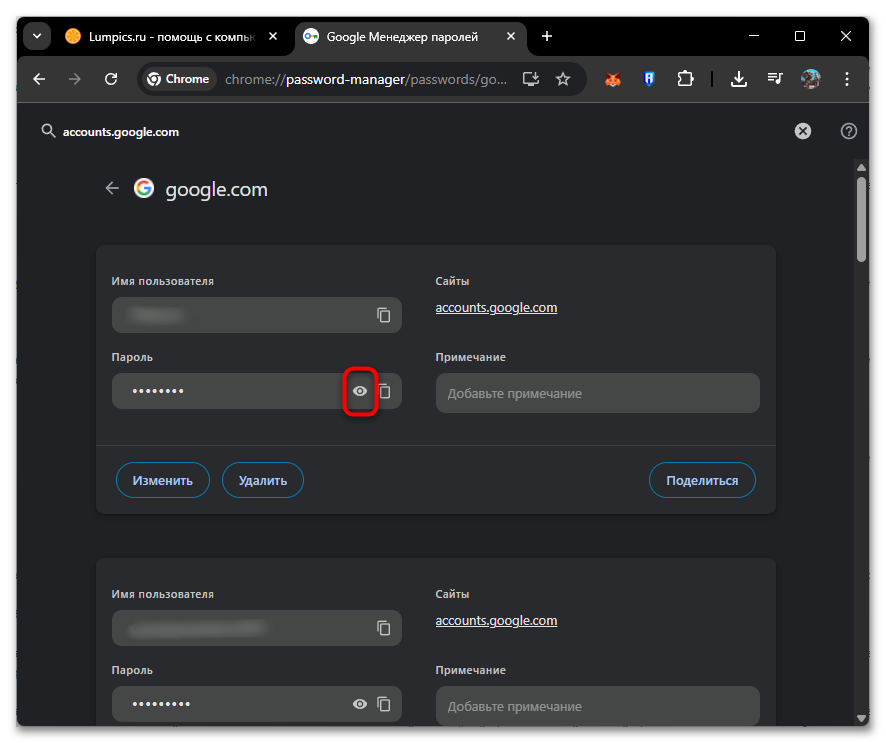
Task: Copy the password in the second card
Action: coord(384,704)
